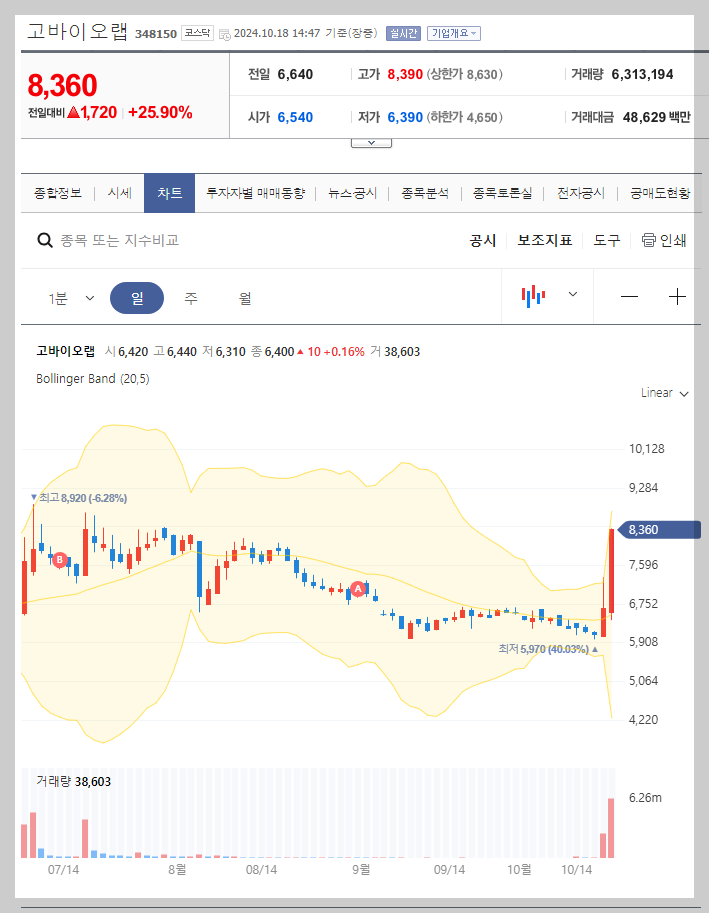Click marker A on the chart
Image resolution: width=709 pixels, height=913 pixels.
click(x=357, y=590)
